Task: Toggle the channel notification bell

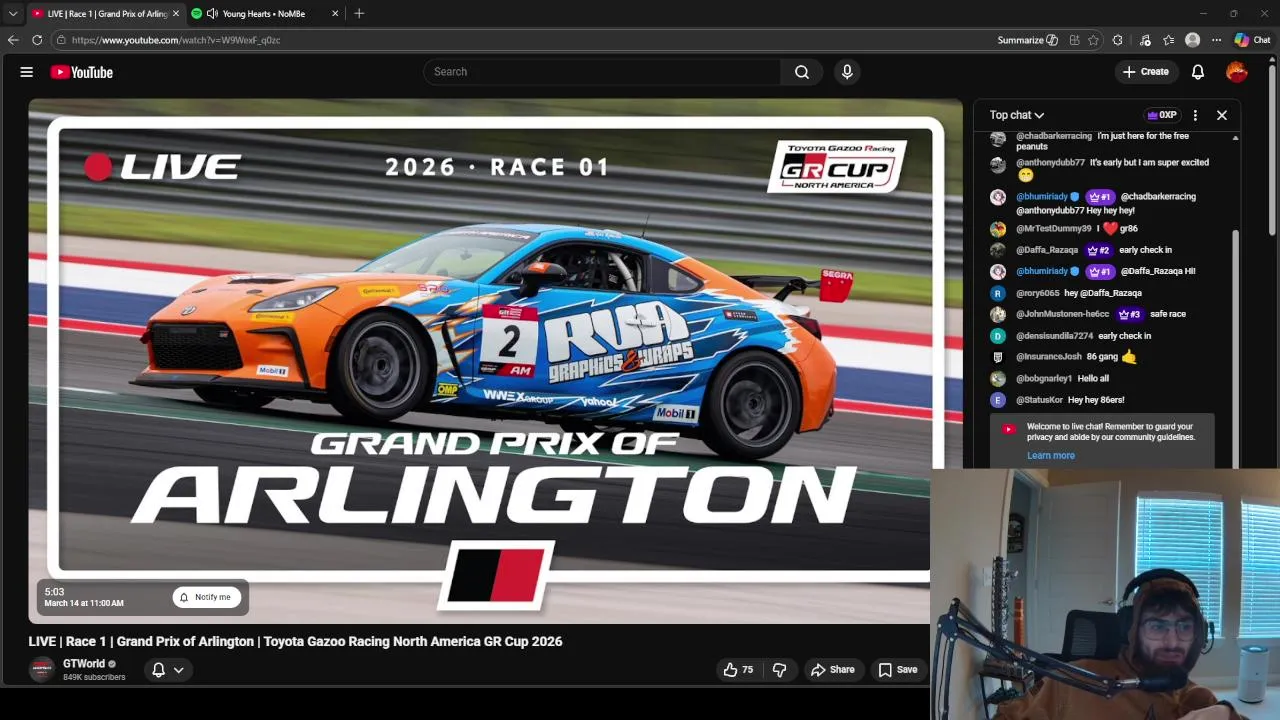Action: point(158,670)
